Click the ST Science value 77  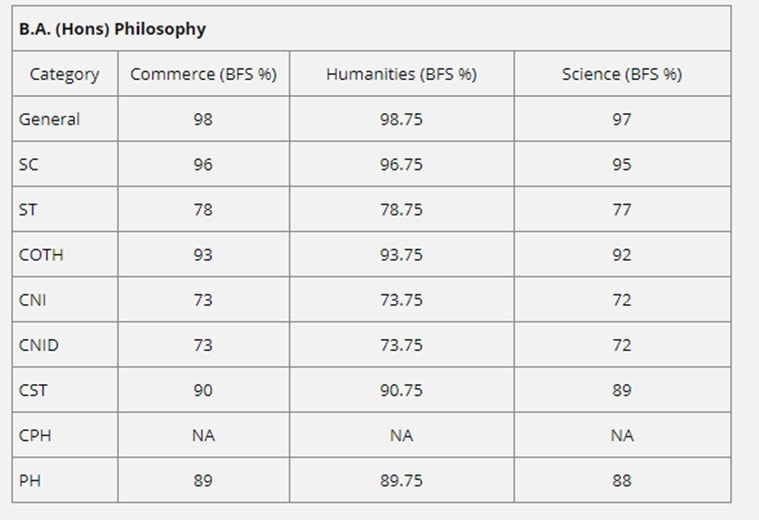coord(622,210)
